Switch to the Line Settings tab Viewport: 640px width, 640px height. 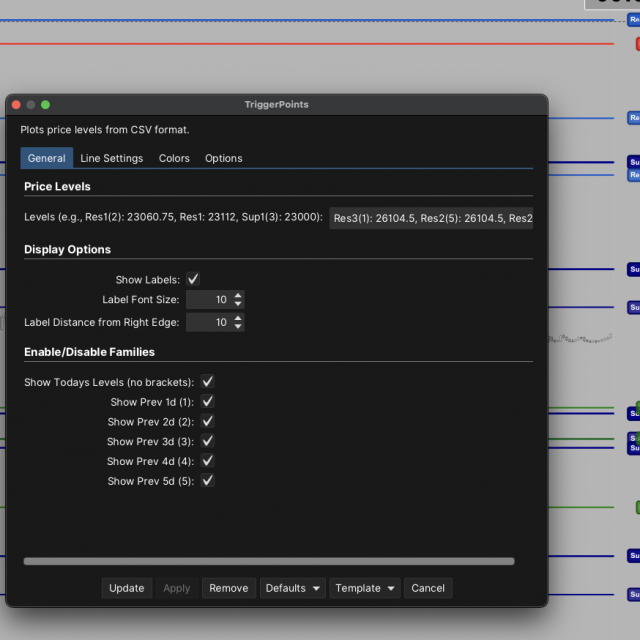(111, 158)
